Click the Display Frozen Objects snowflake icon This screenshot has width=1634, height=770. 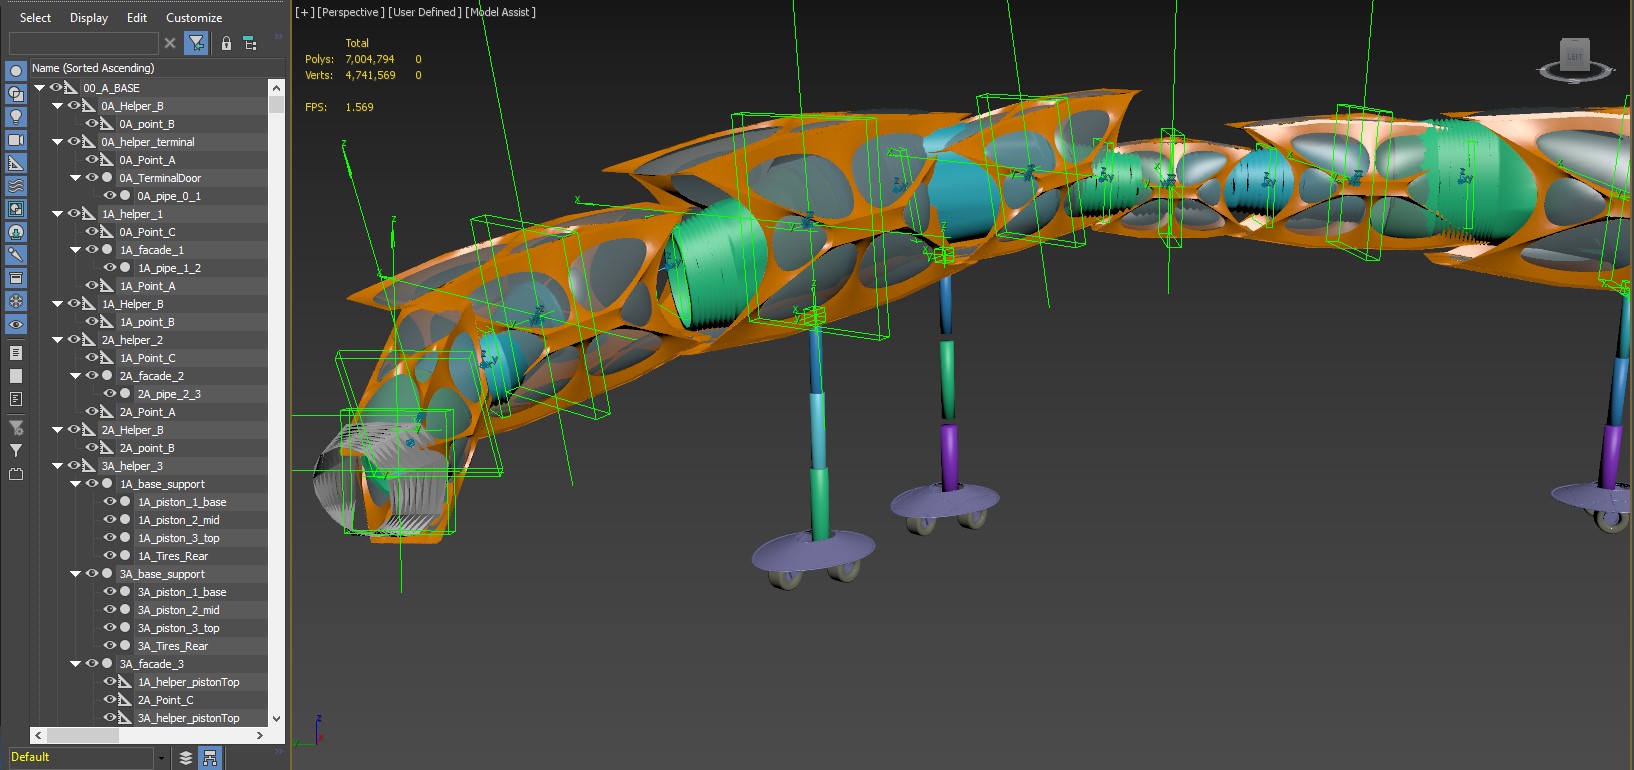click(x=16, y=301)
